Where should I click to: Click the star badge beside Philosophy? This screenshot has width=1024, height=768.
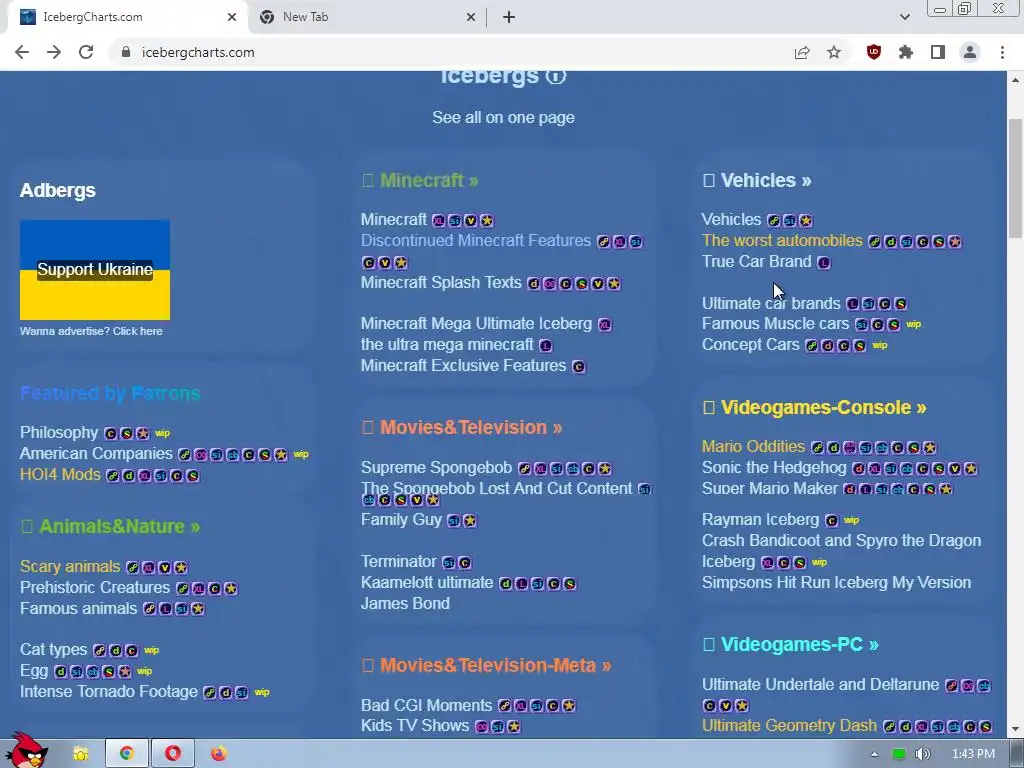(142, 434)
